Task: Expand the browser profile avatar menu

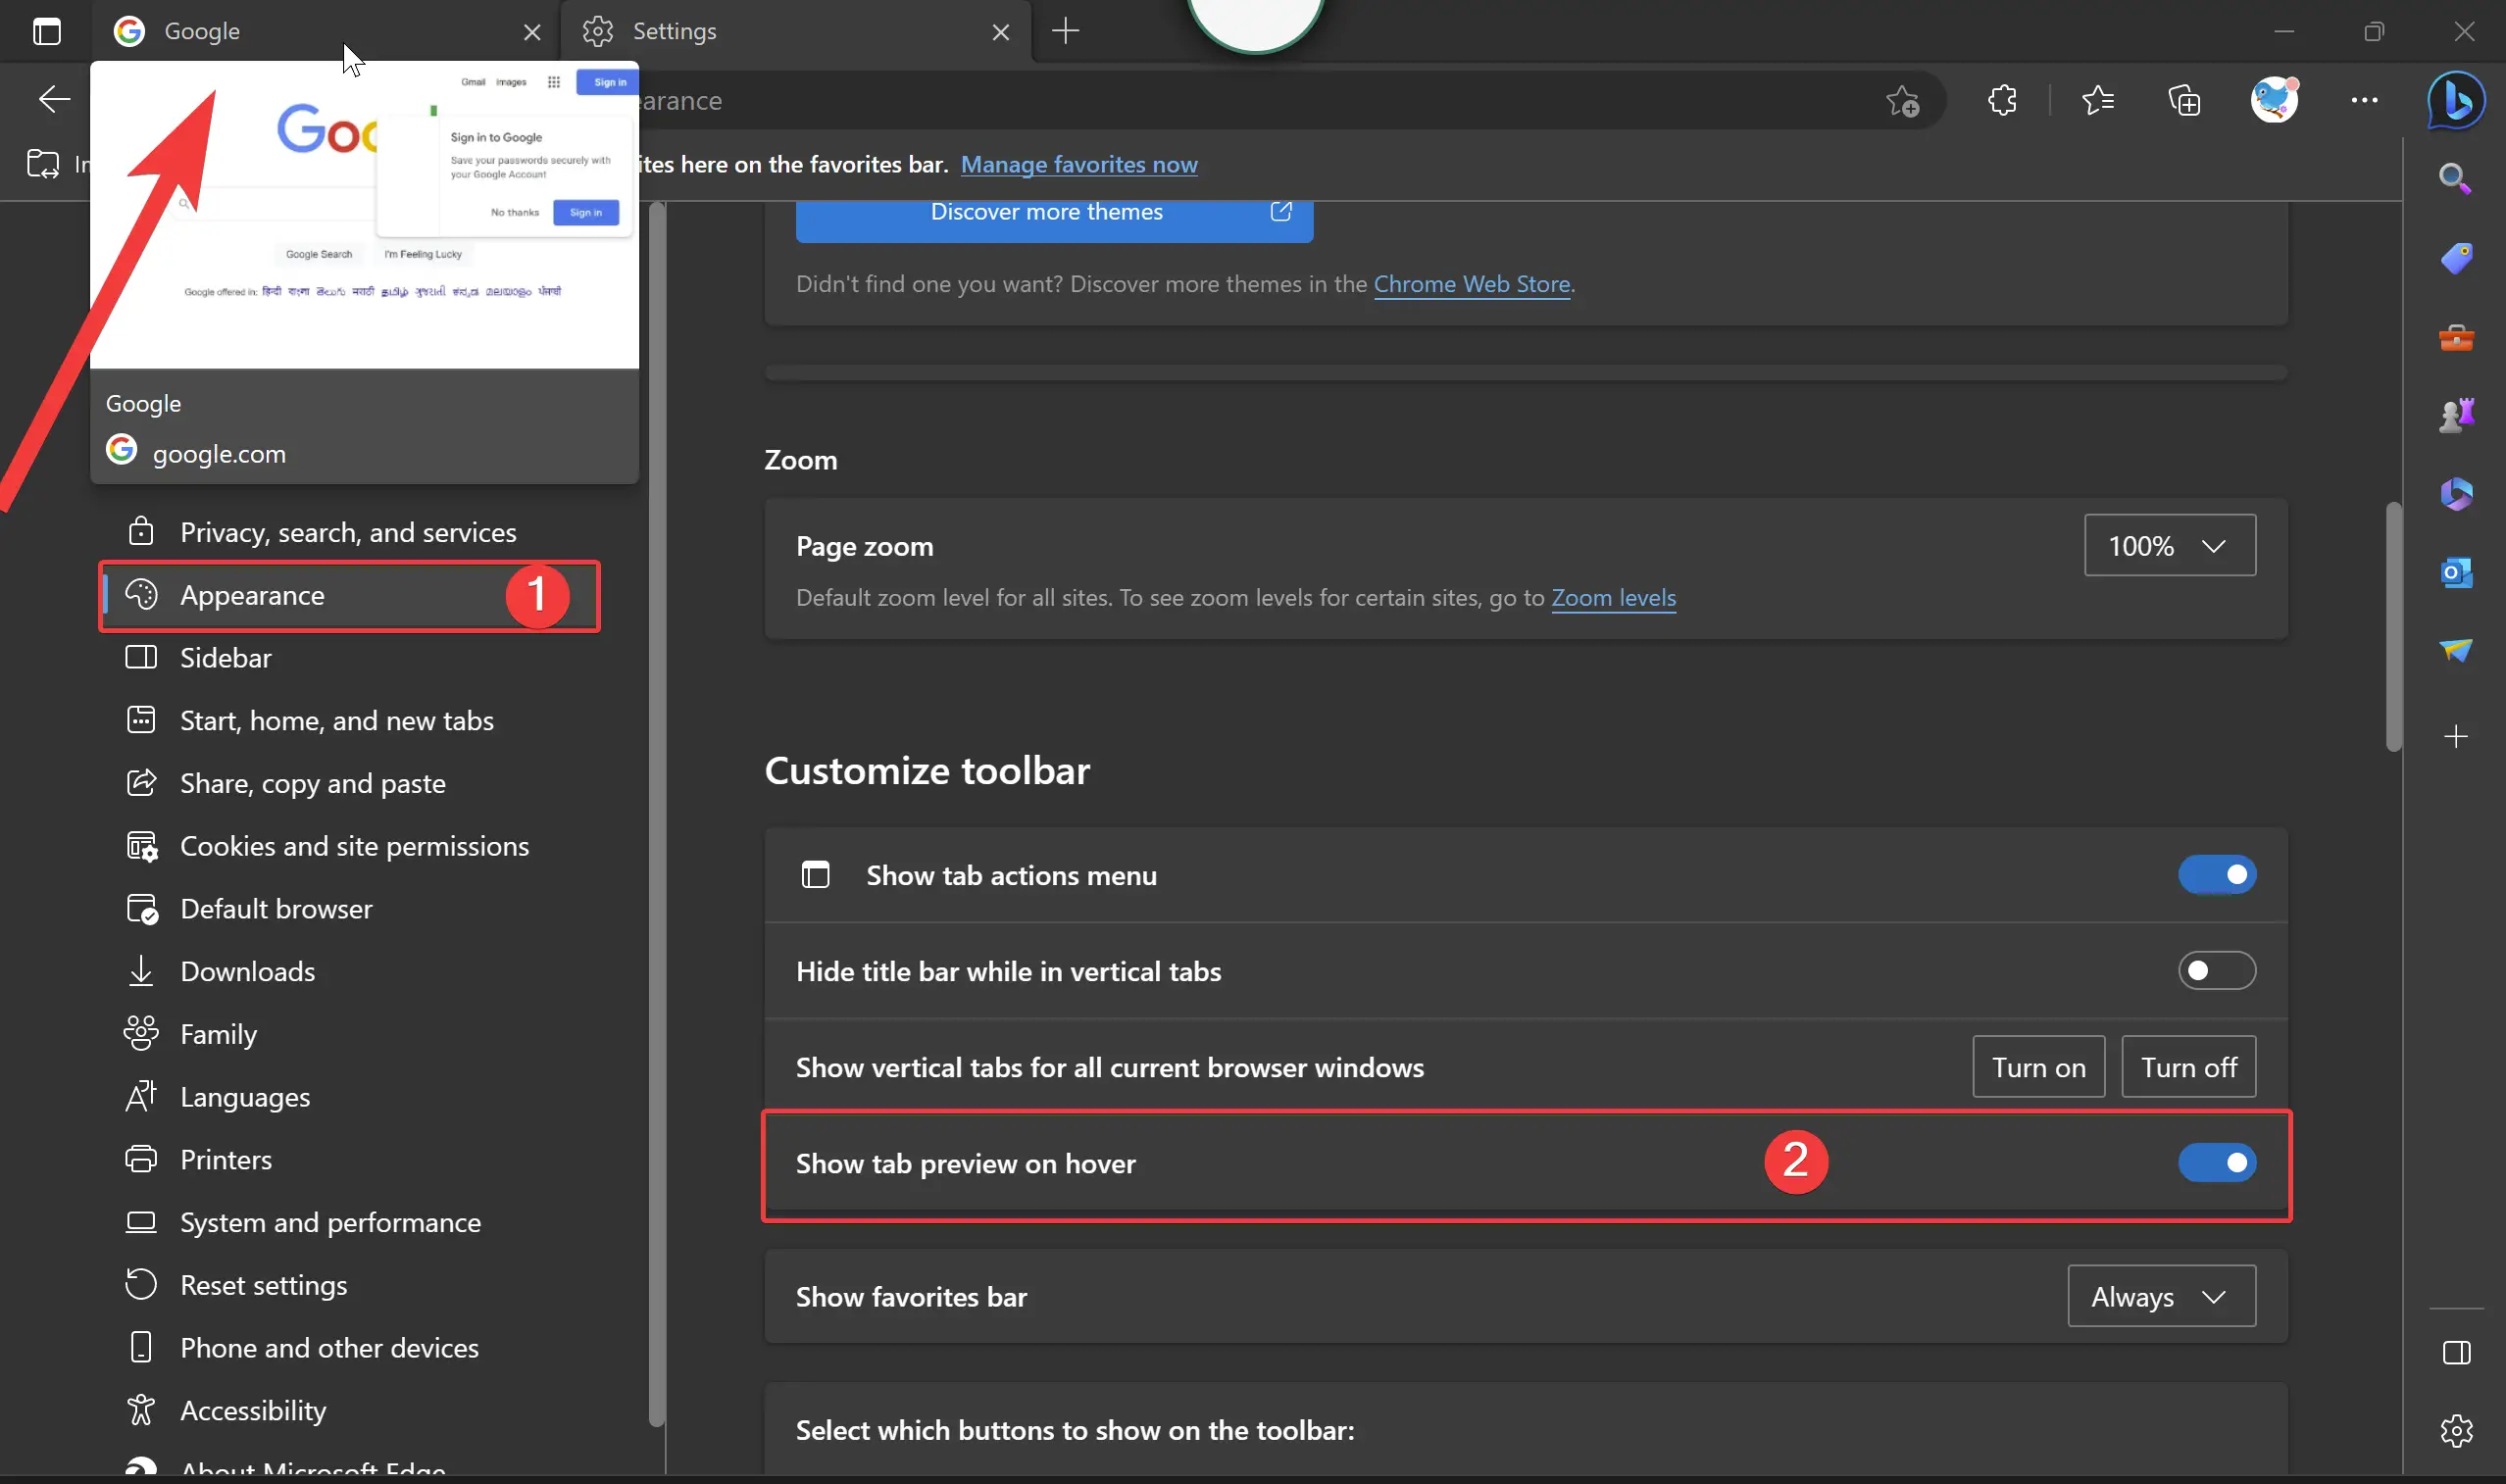Action: pos(2274,100)
